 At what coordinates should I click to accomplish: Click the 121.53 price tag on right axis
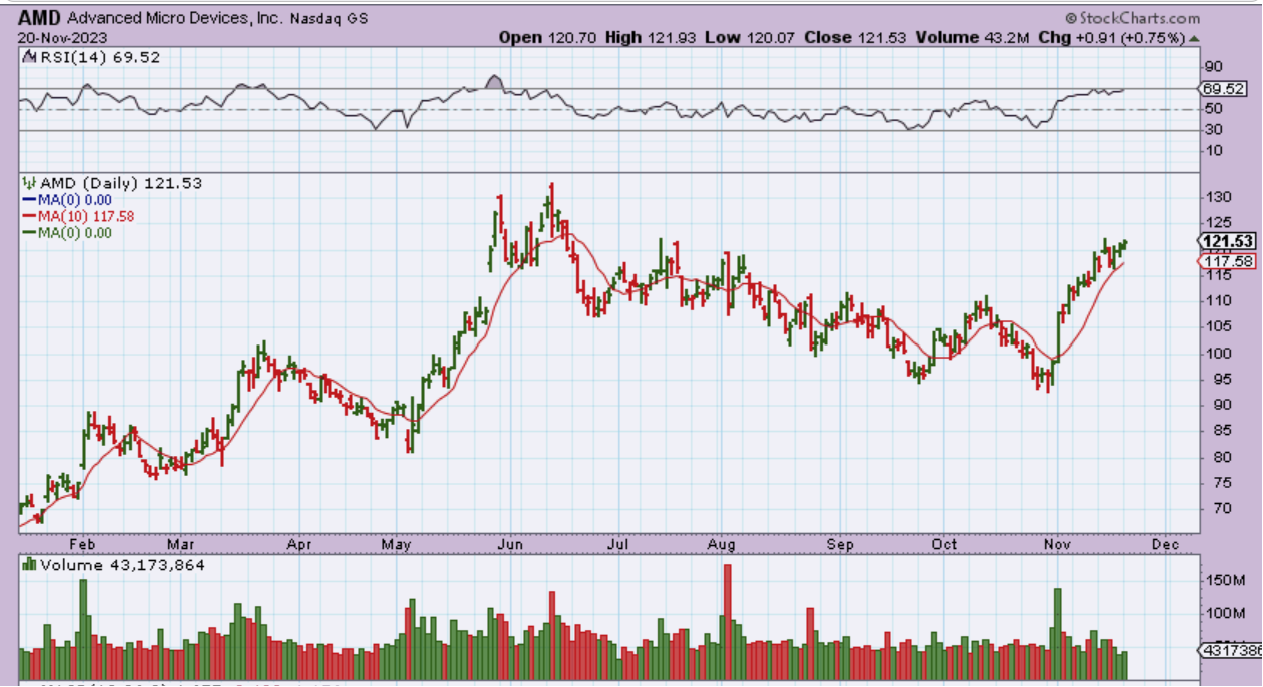pyautogui.click(x=1228, y=241)
